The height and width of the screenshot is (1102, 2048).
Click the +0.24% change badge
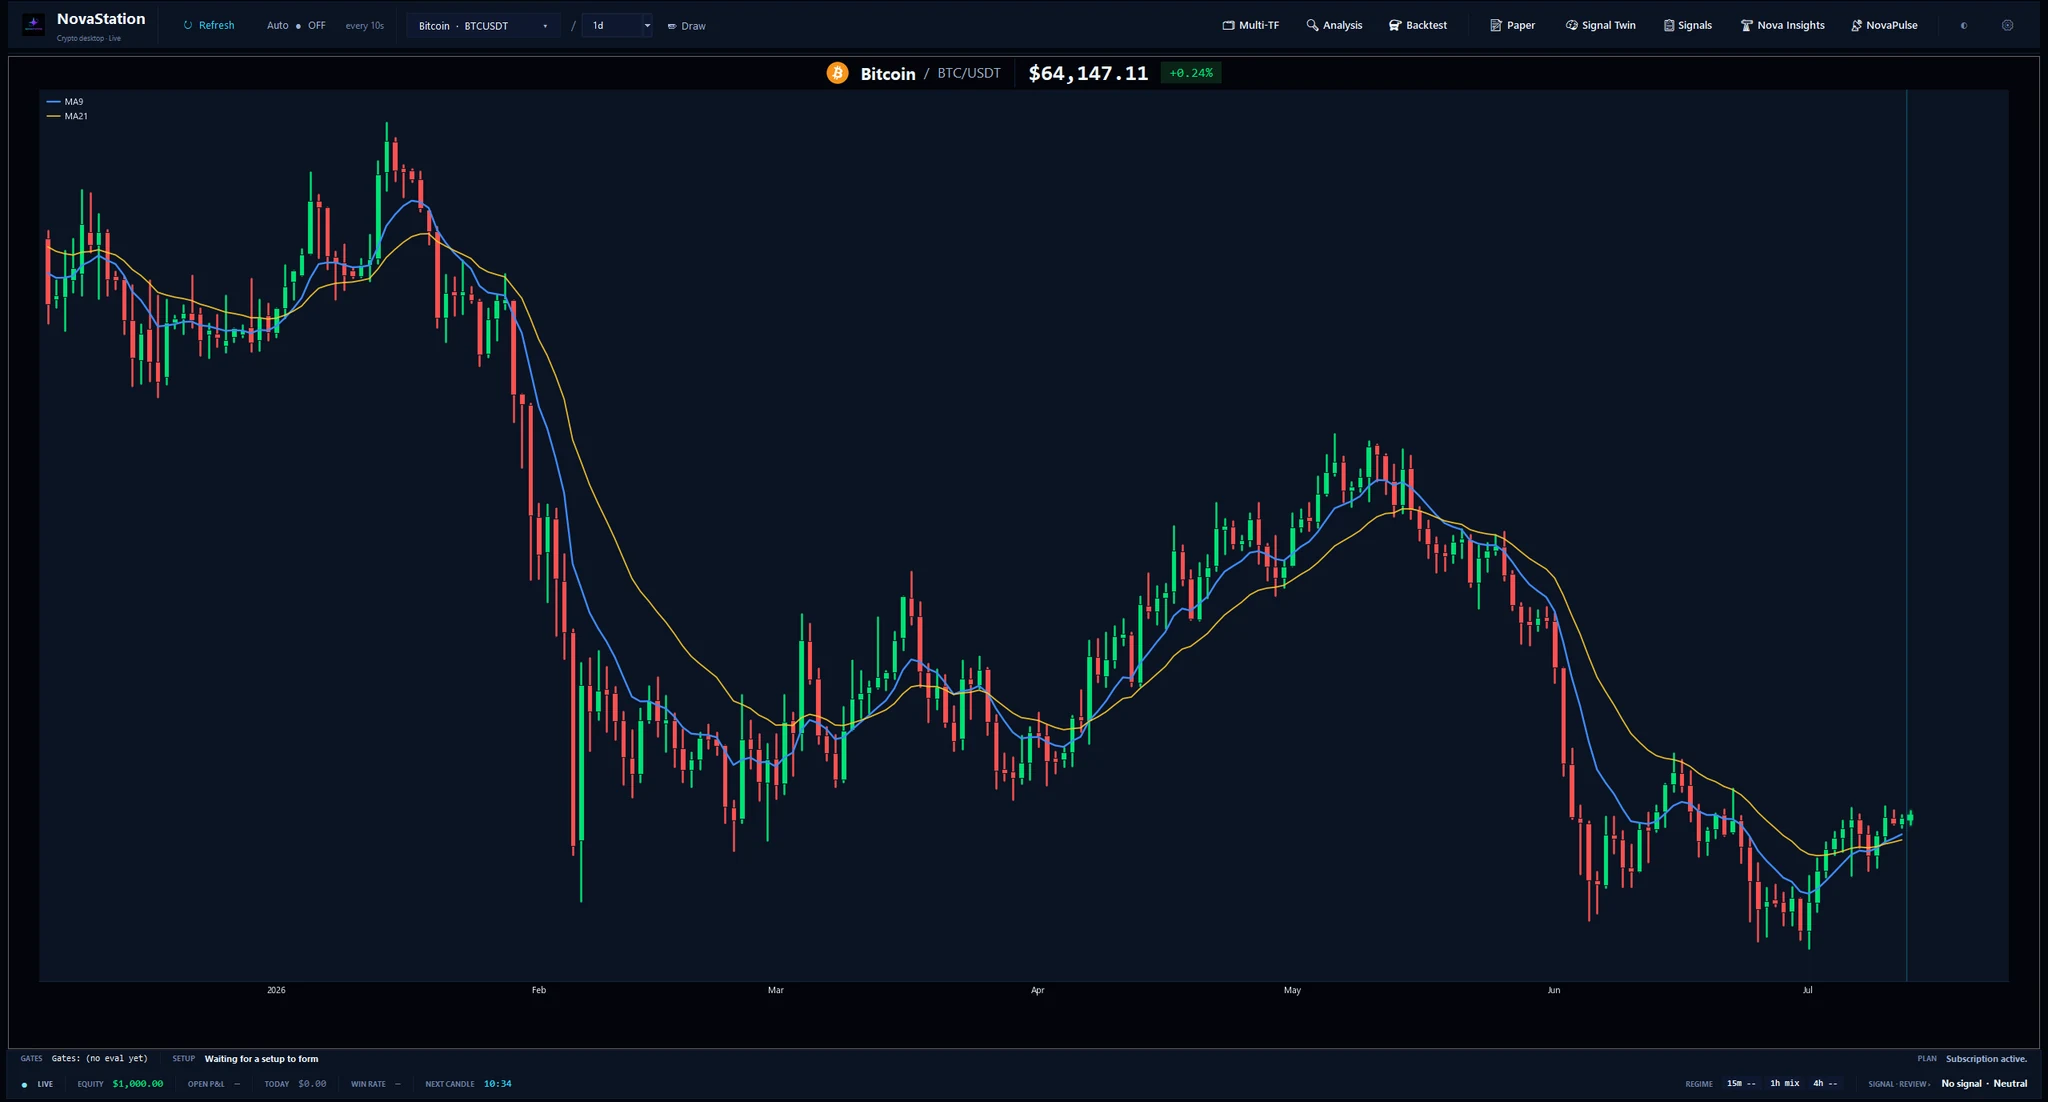coord(1191,73)
